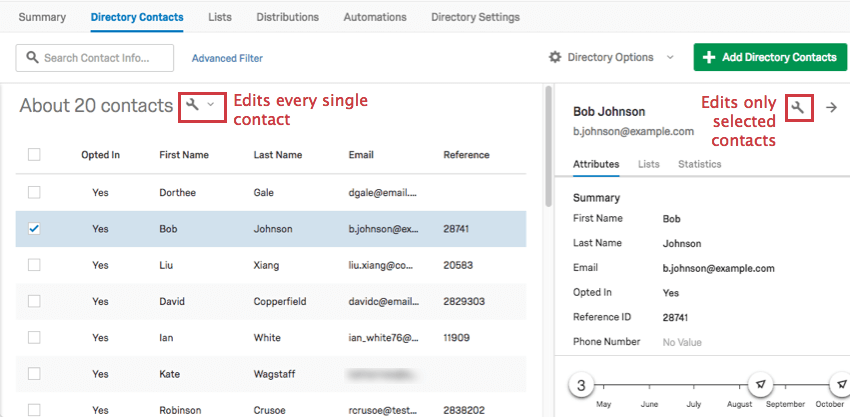Image resolution: width=850 pixels, height=417 pixels.
Task: Select the Liu Xiang row checkbox
Action: point(34,265)
